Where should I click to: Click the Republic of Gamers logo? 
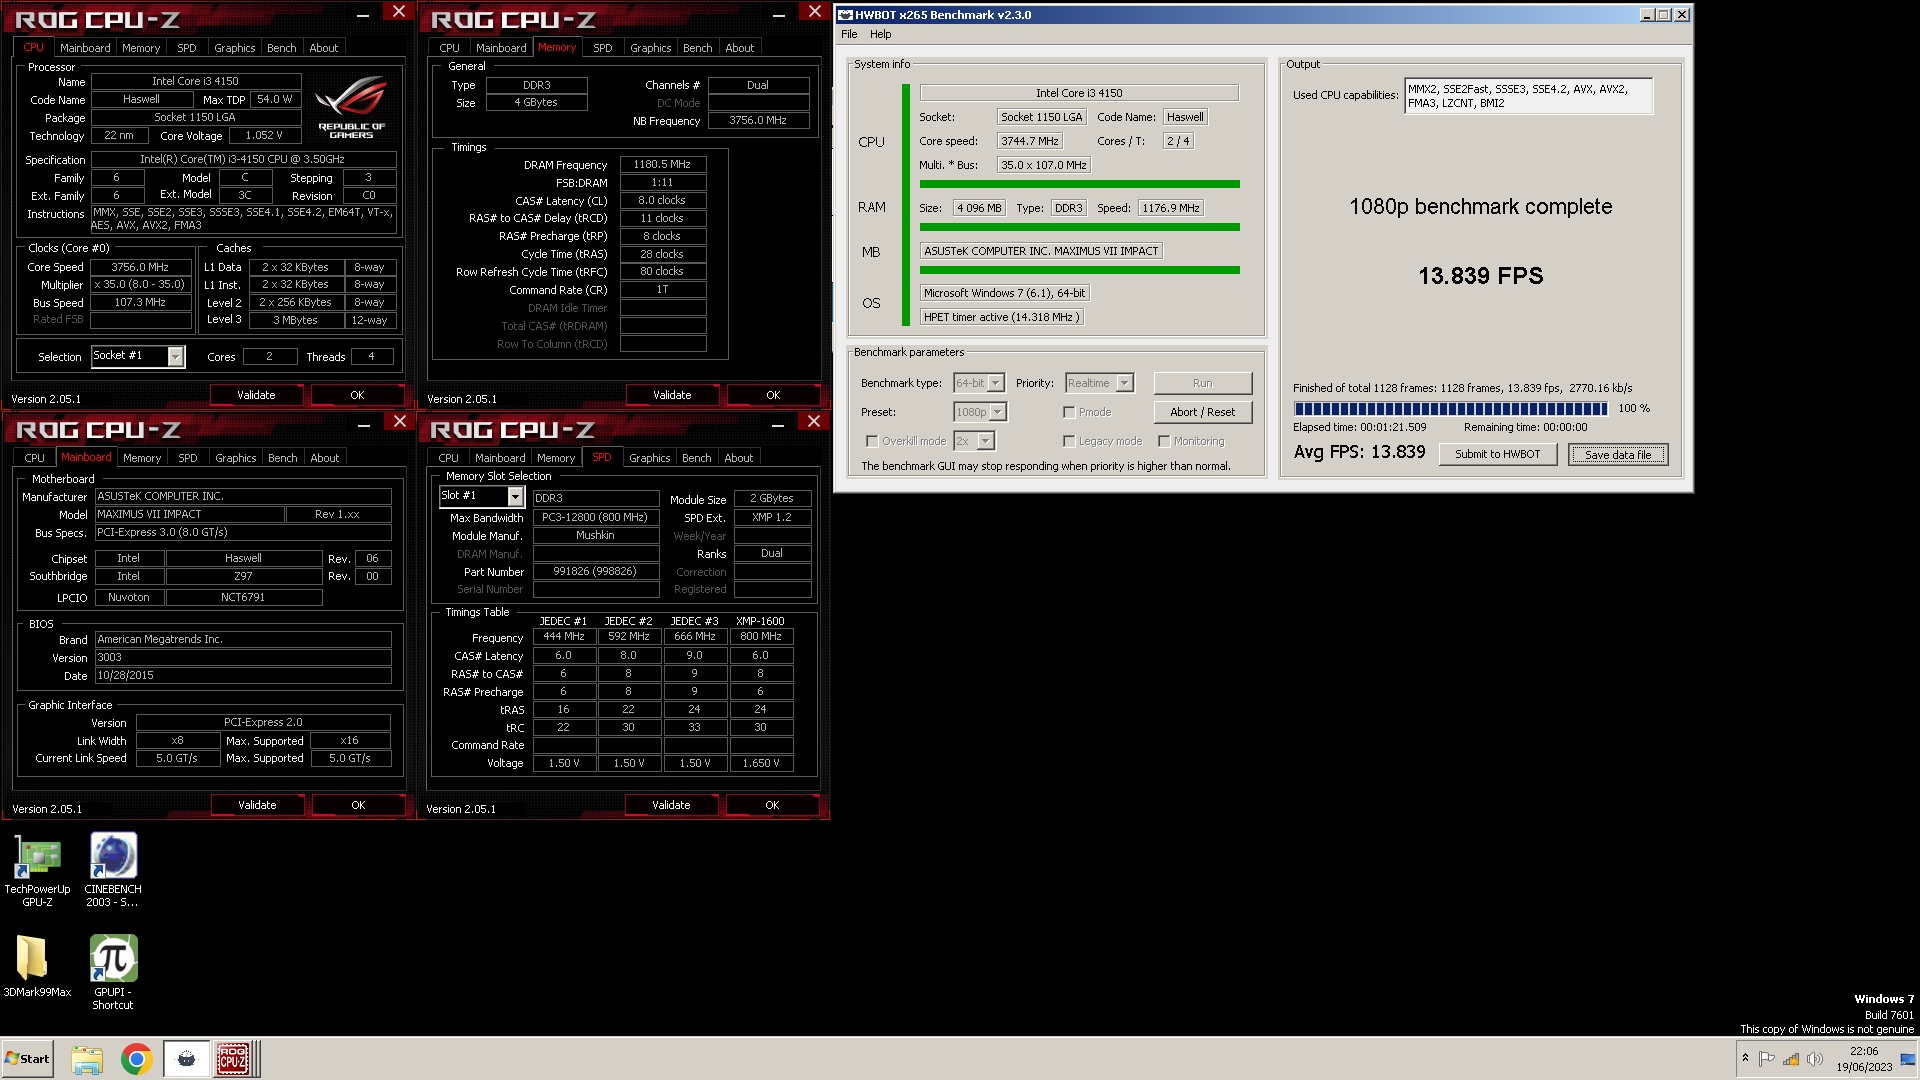pyautogui.click(x=351, y=108)
